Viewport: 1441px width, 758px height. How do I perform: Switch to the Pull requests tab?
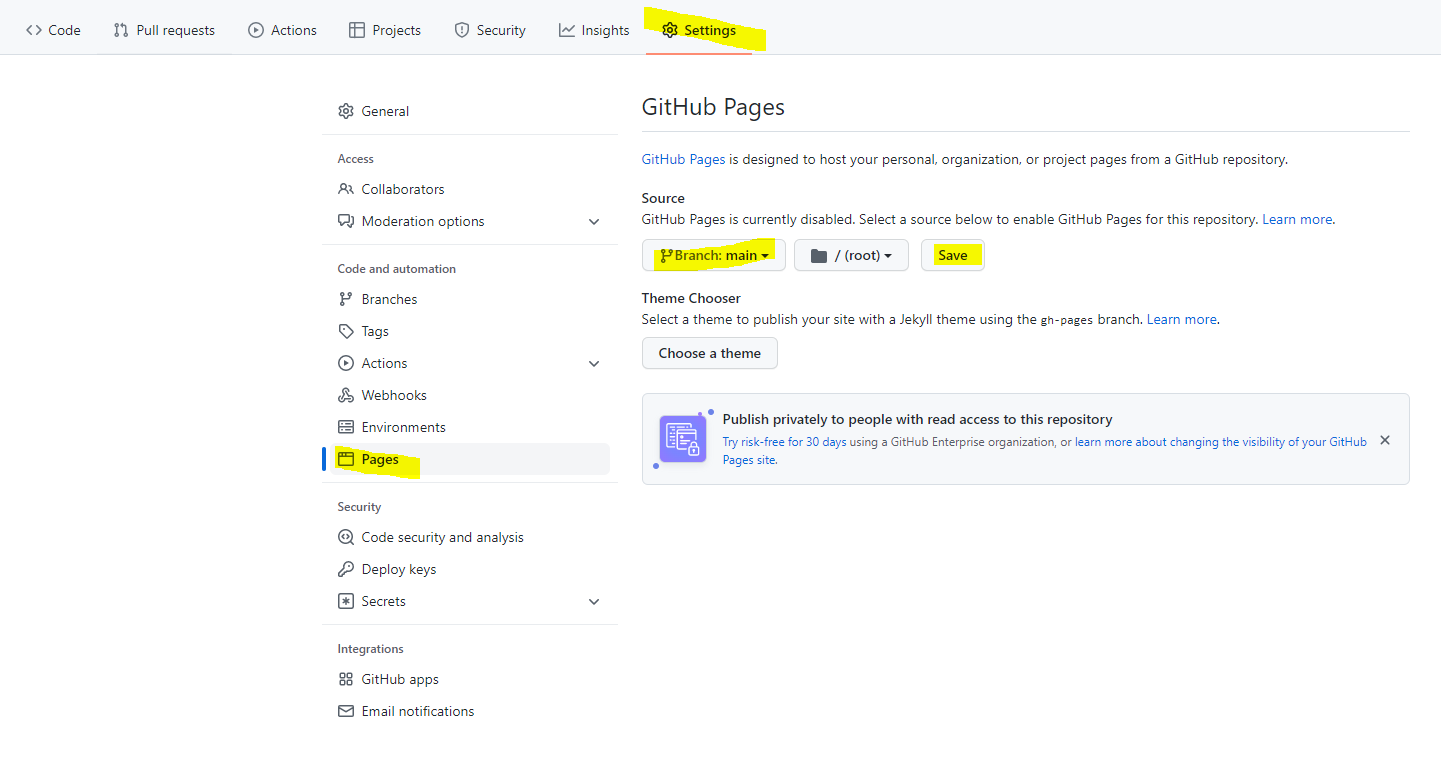coord(164,30)
